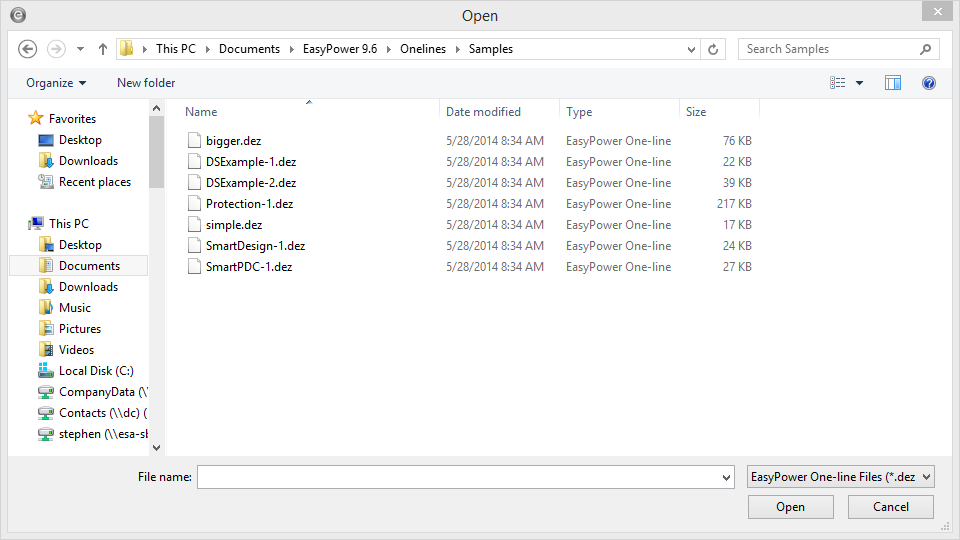
Task: Go to Onelines in the path
Action: click(x=423, y=49)
